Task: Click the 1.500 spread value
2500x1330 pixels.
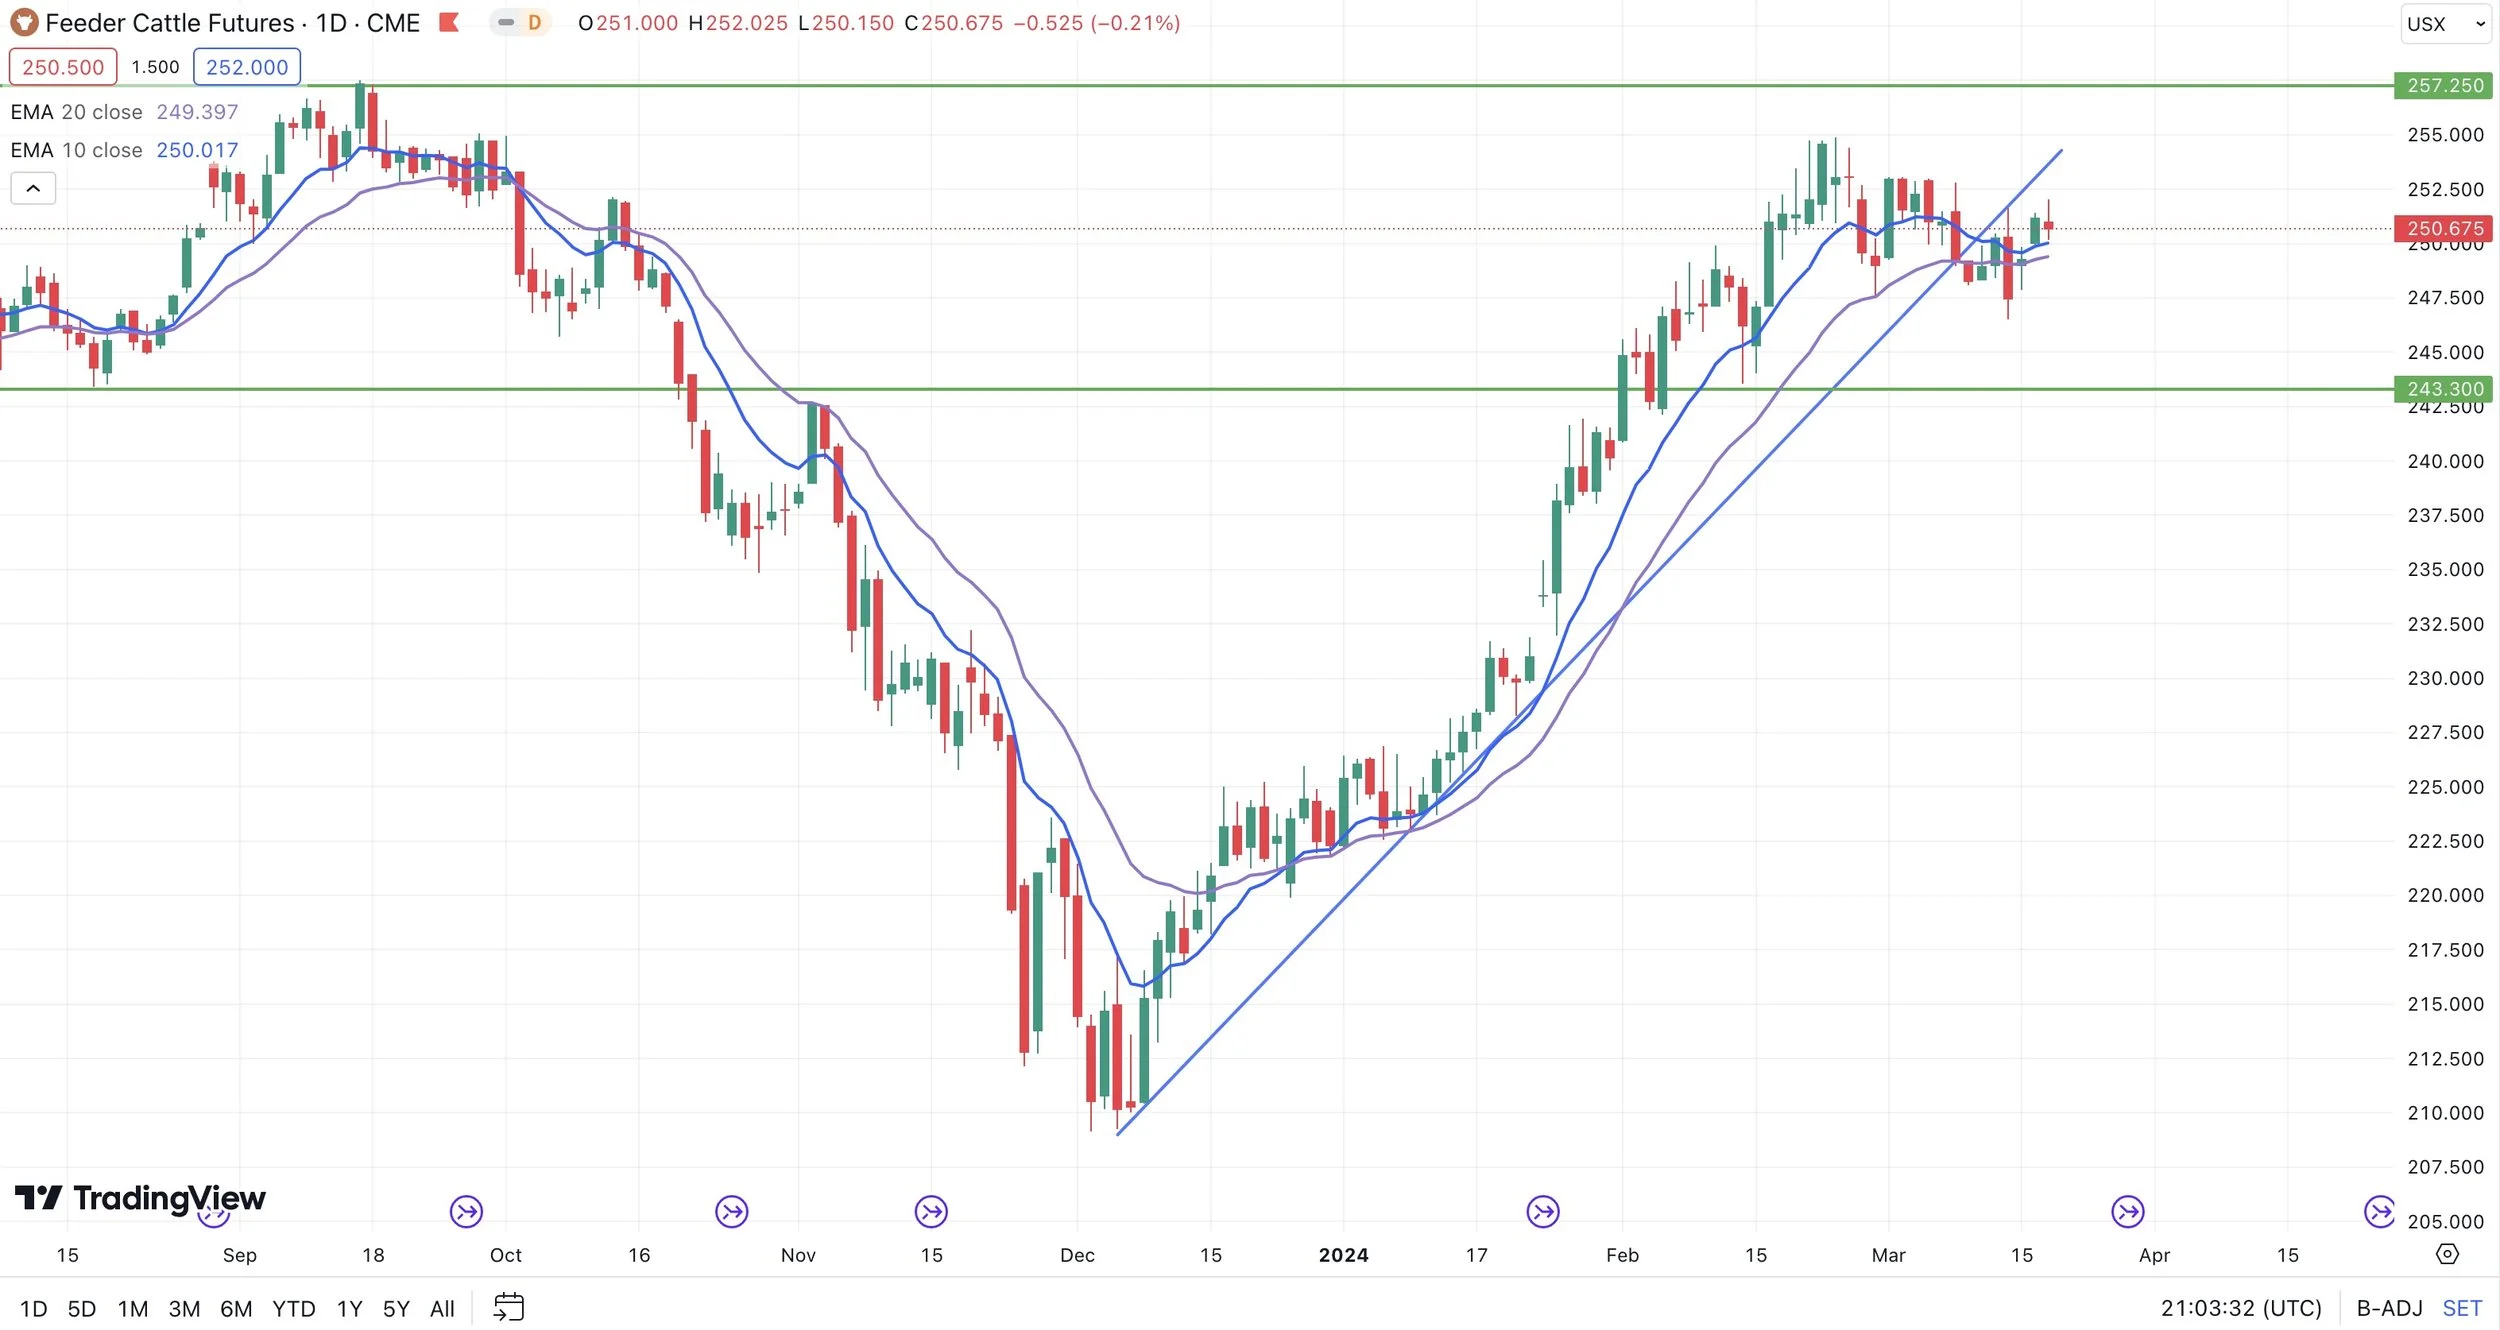Action: (x=155, y=67)
